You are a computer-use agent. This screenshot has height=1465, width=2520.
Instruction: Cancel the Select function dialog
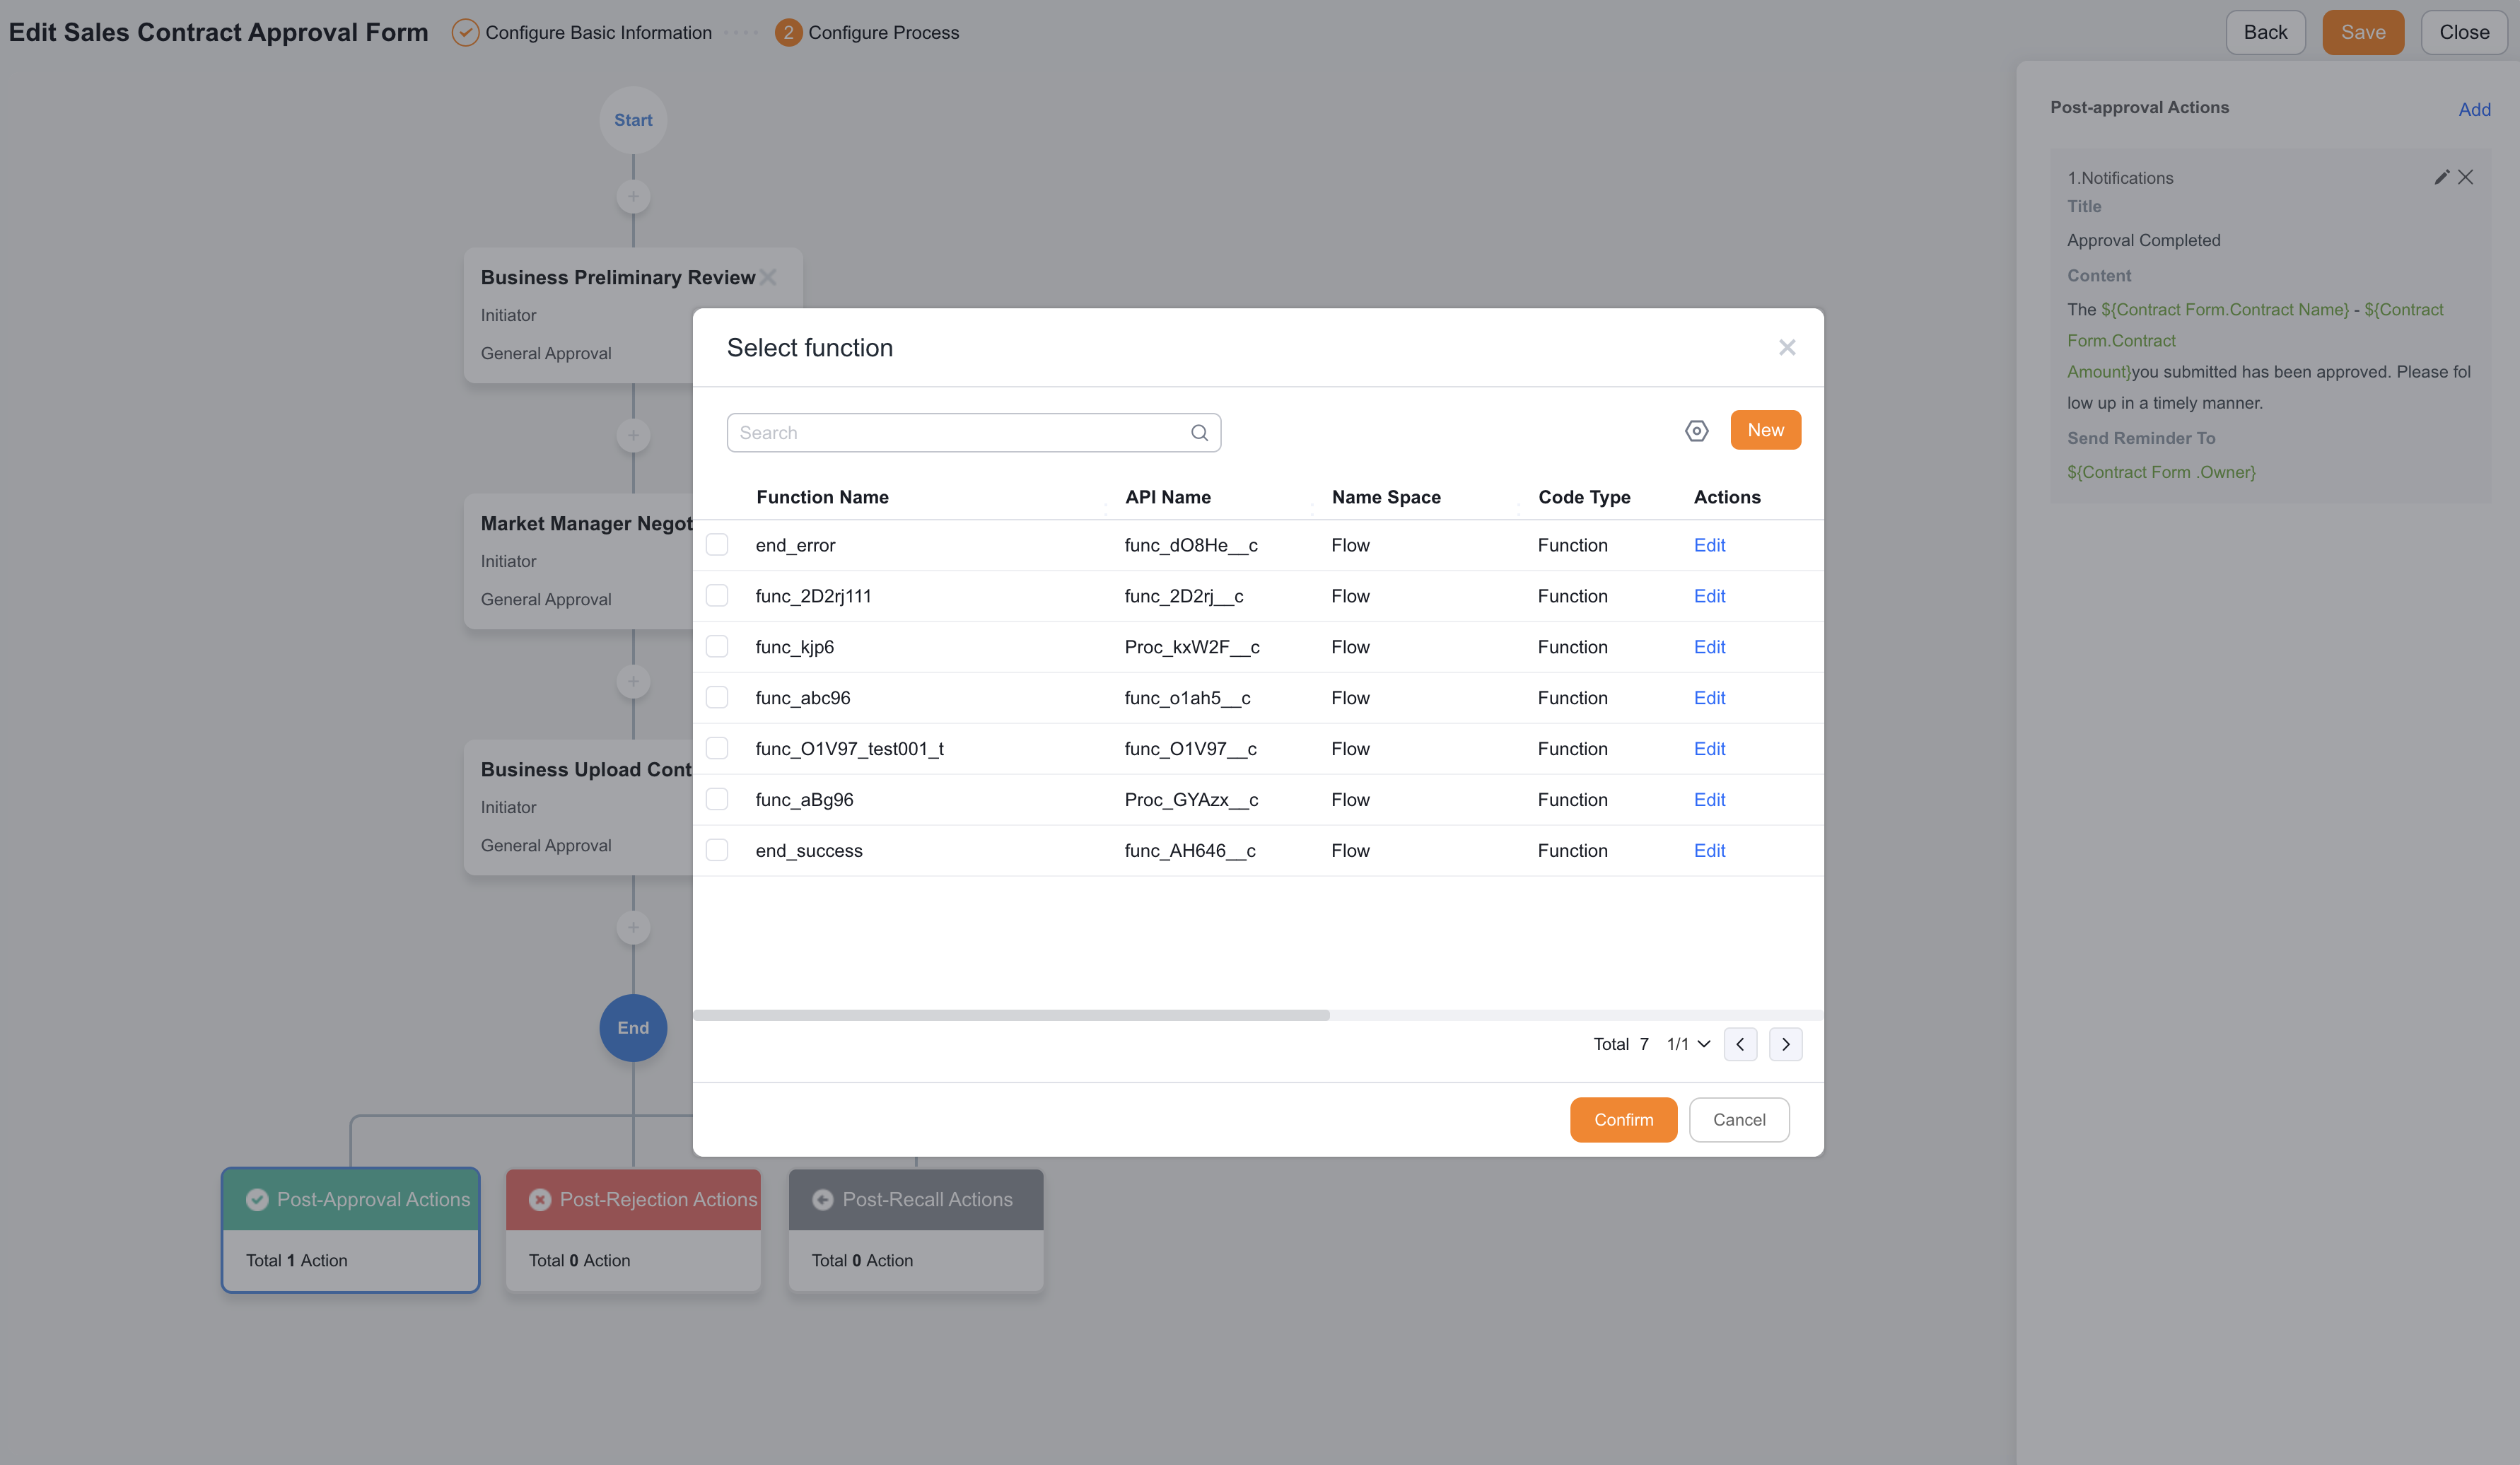pos(1739,1119)
